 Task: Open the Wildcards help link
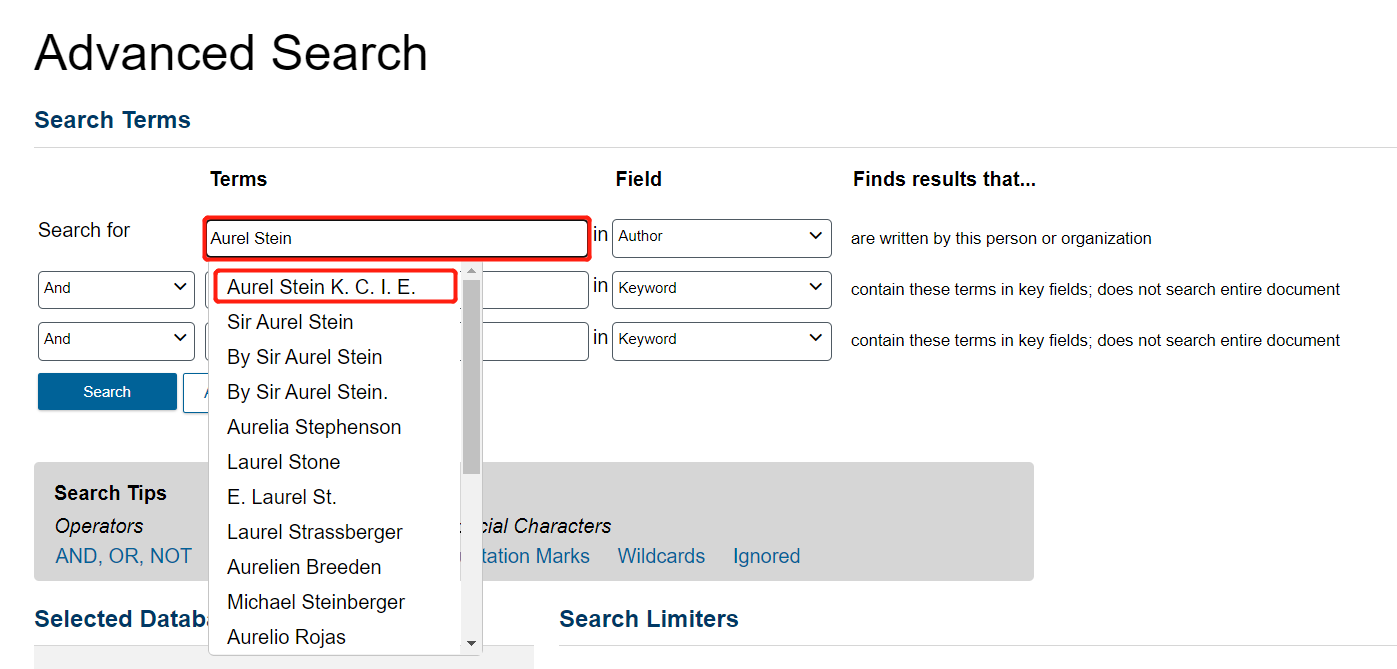(x=661, y=556)
